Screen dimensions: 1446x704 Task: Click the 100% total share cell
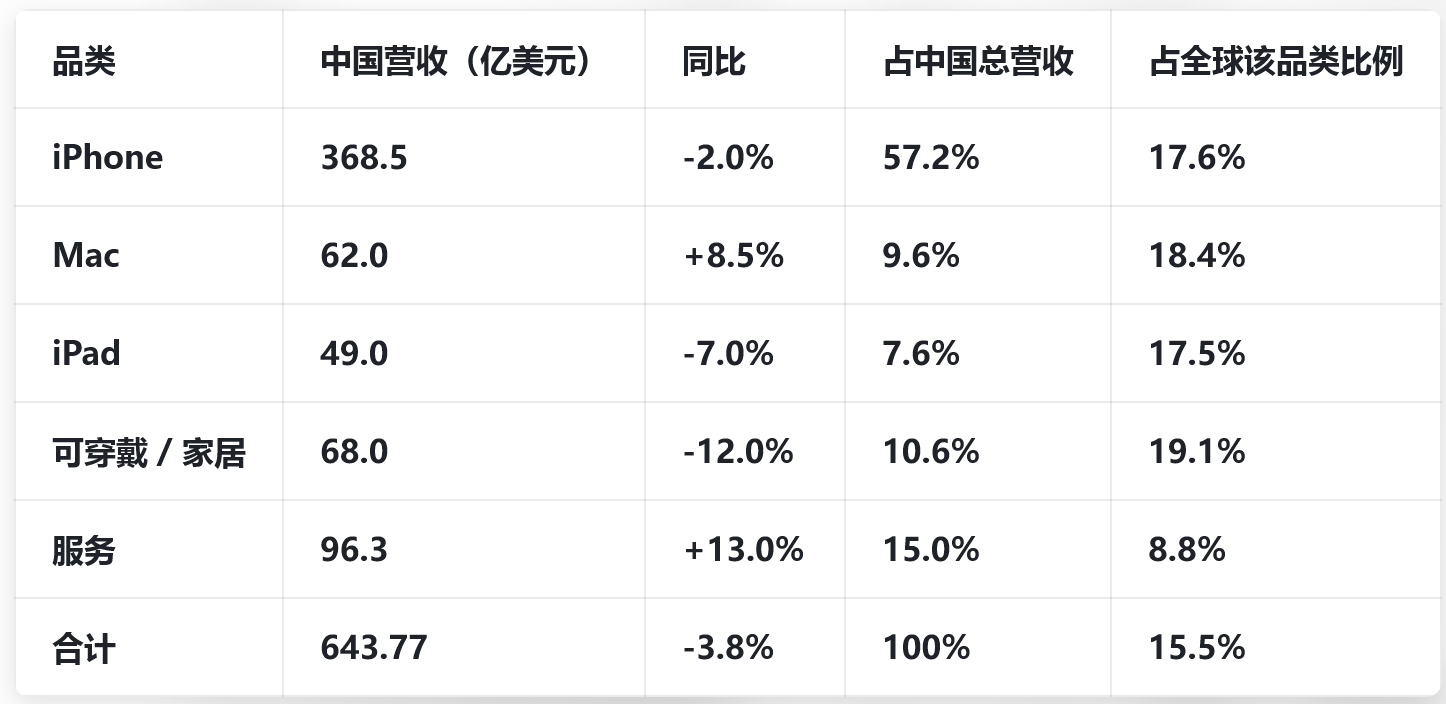(926, 648)
